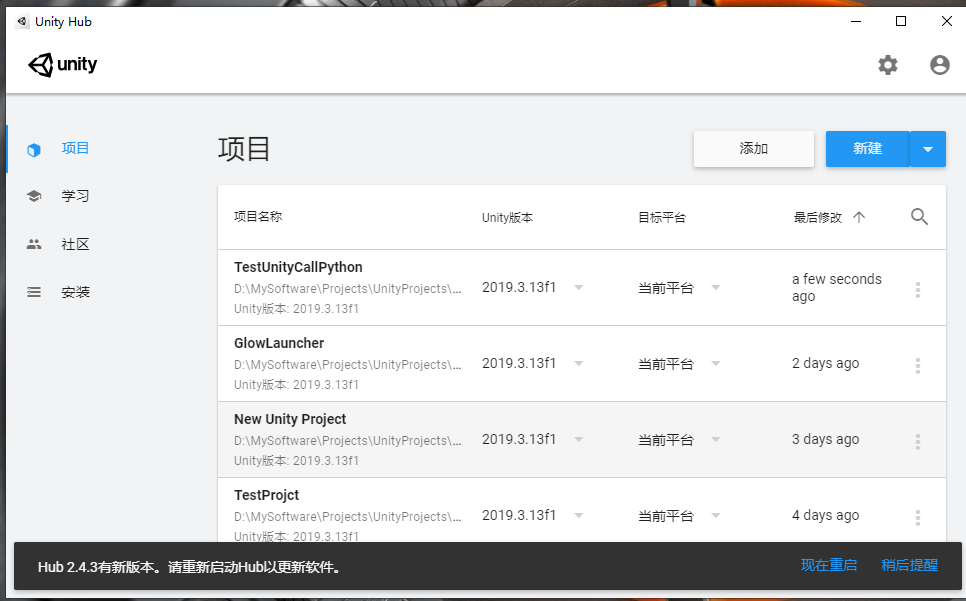Image resolution: width=966 pixels, height=601 pixels.
Task: Click the '4 days ago' timestamp
Action: 826,515
